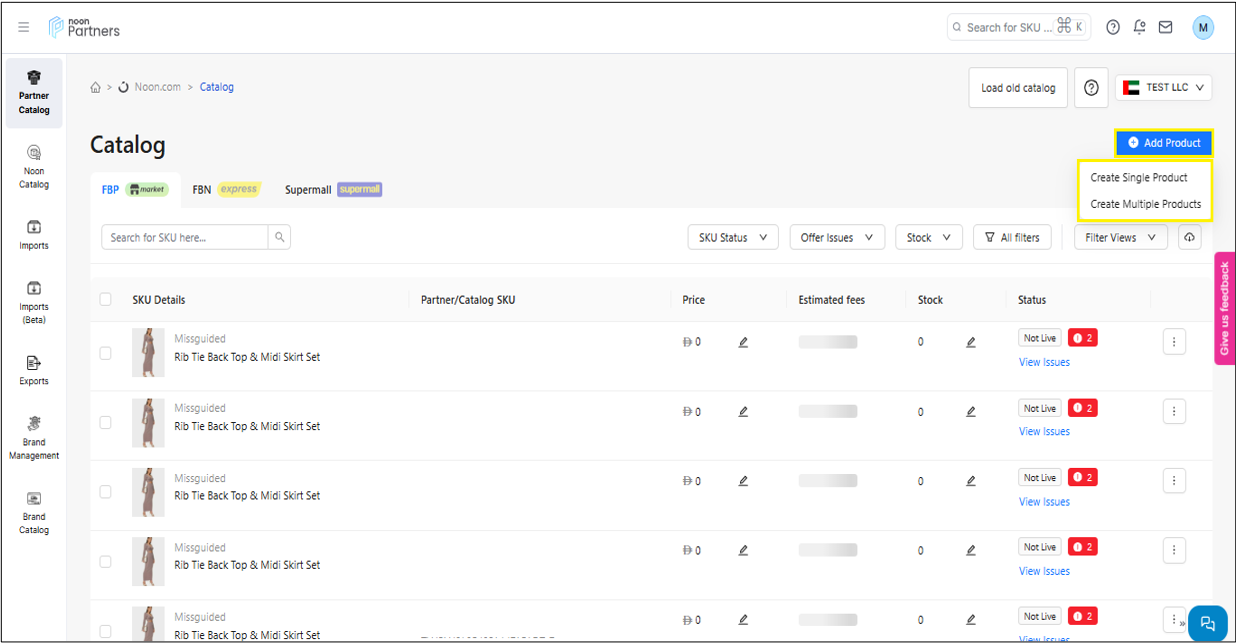Click the Noon Partners logo
This screenshot has height=643, width=1236.
point(85,27)
